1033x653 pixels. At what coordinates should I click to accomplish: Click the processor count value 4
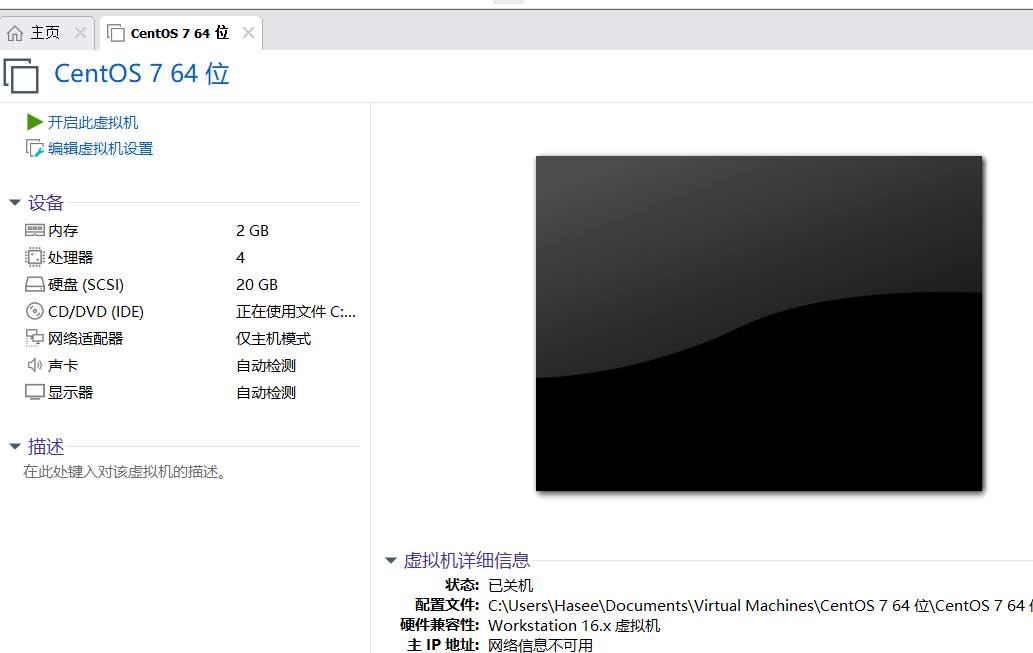coord(240,258)
